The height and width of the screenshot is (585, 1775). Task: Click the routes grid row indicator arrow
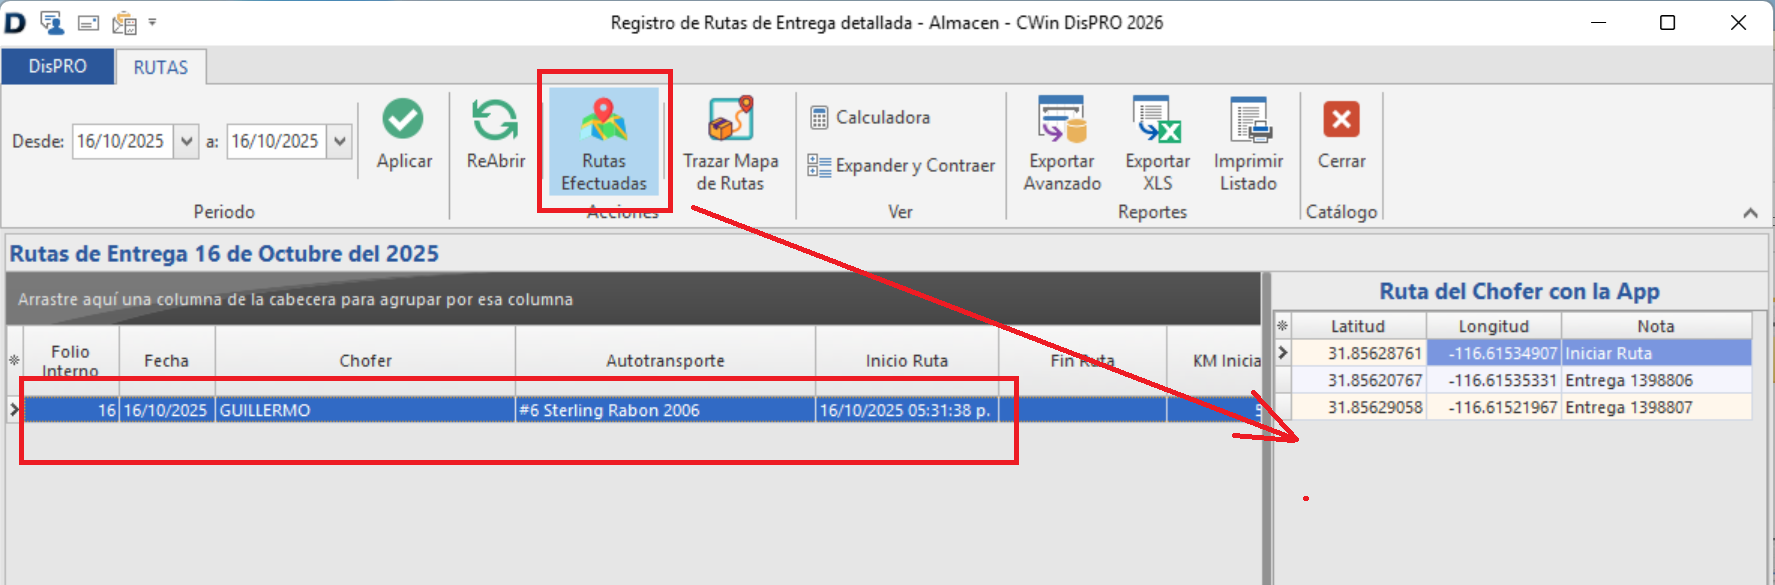[x=14, y=410]
